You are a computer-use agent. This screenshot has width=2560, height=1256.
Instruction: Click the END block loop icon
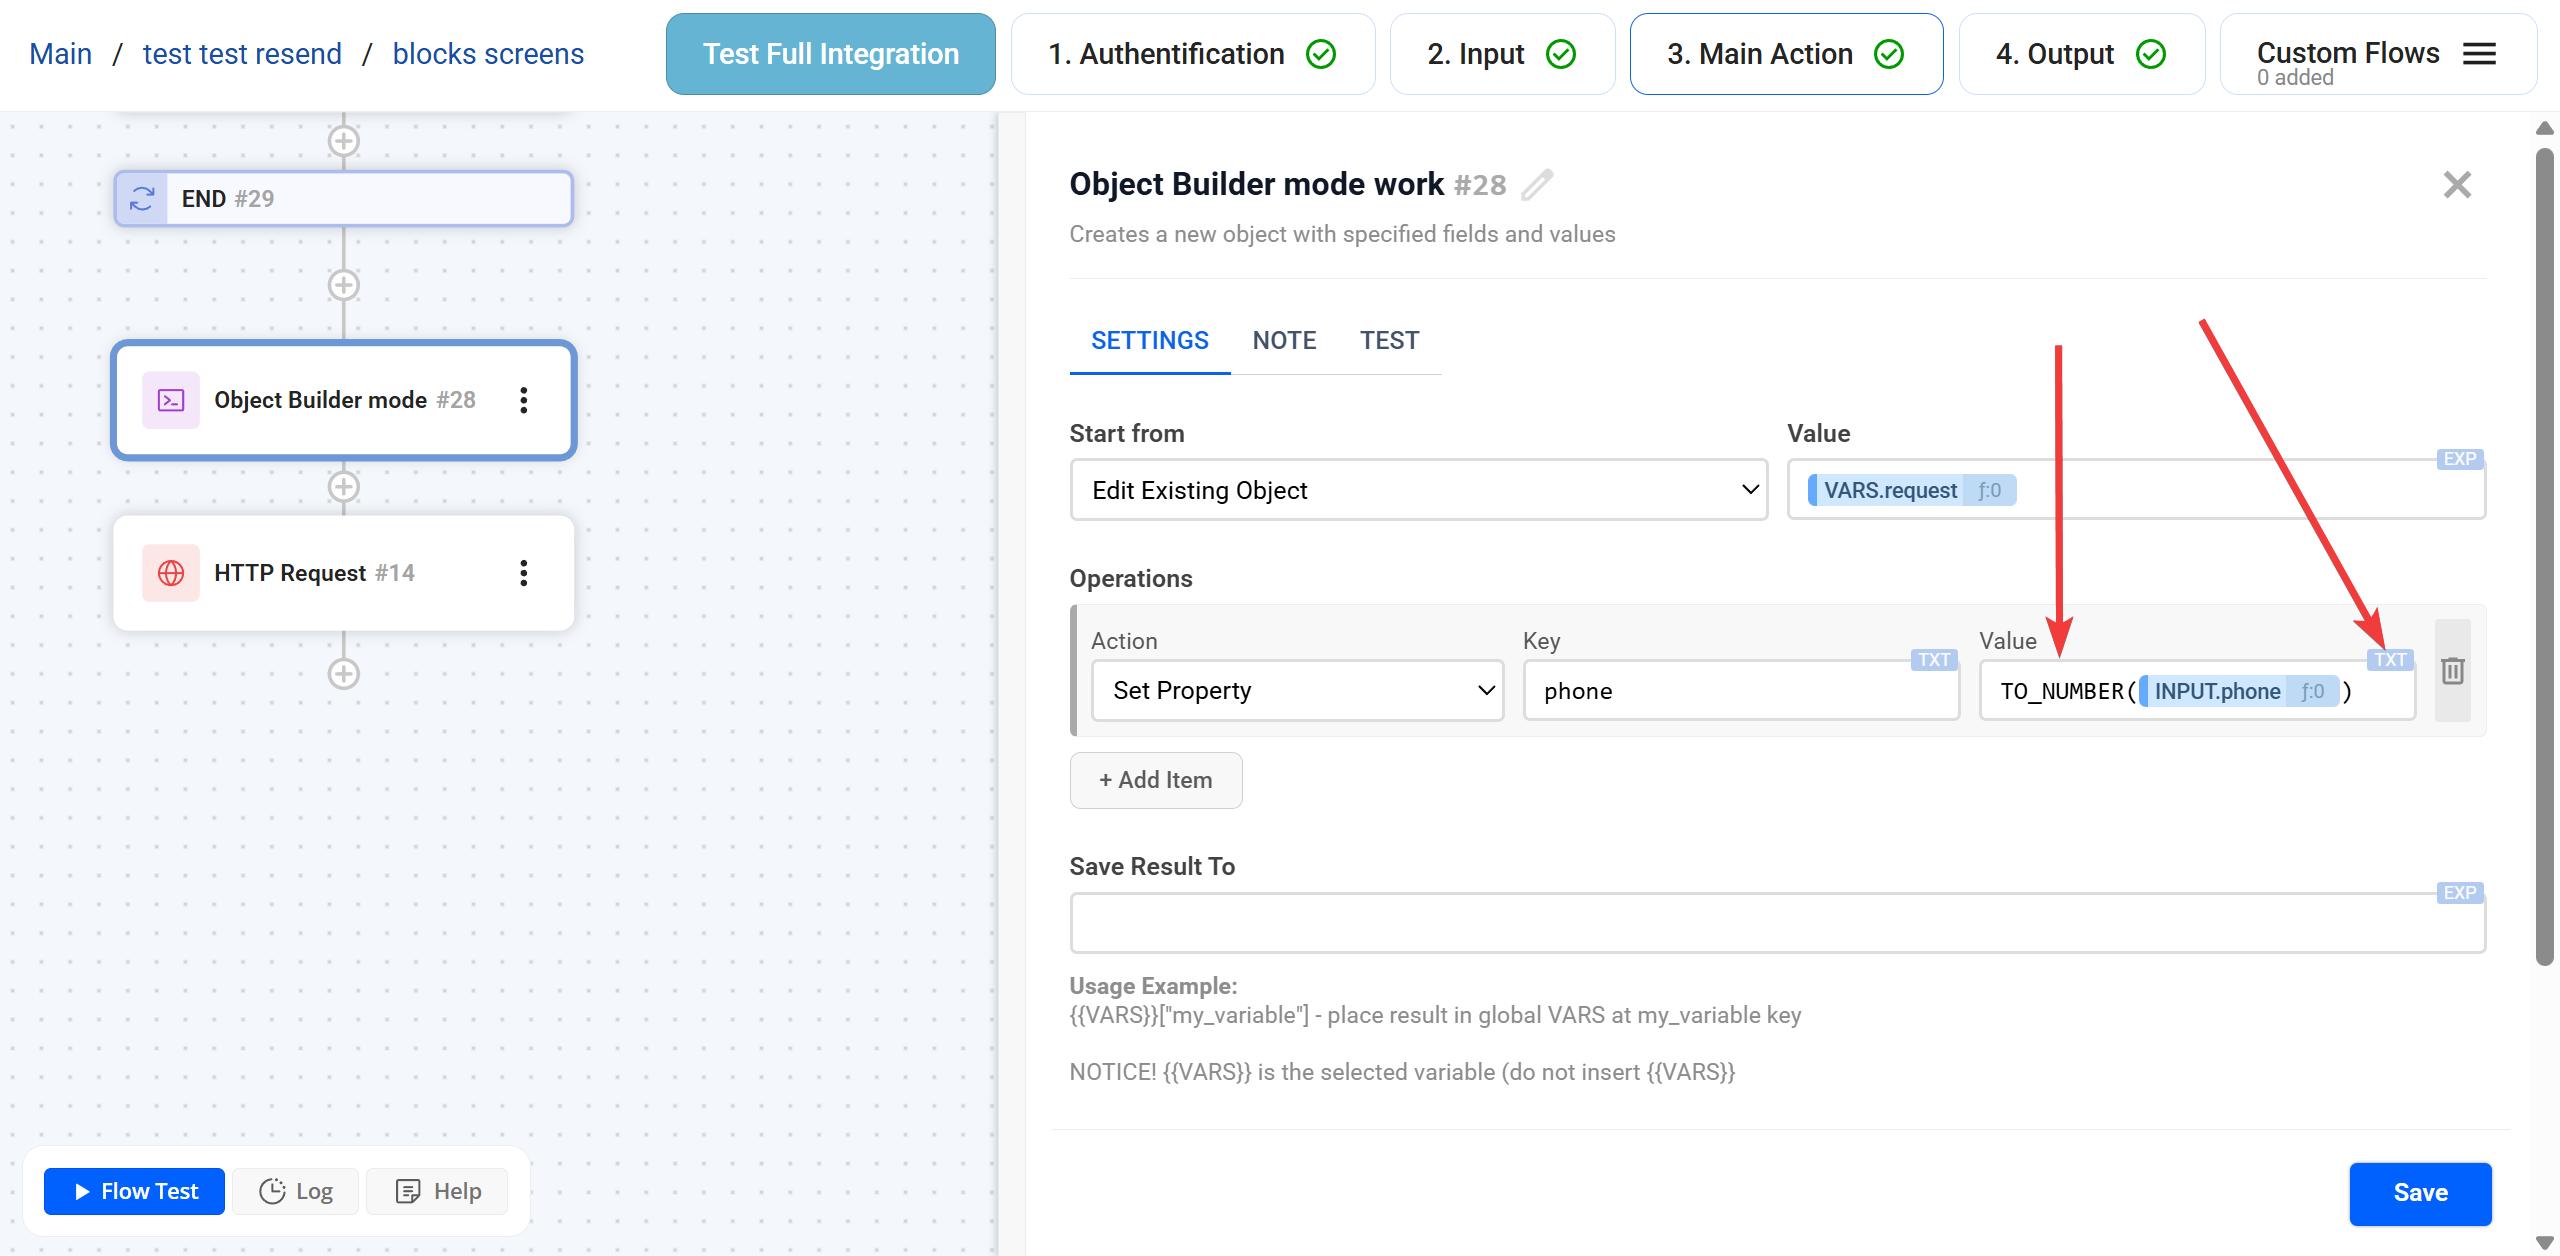coord(142,199)
